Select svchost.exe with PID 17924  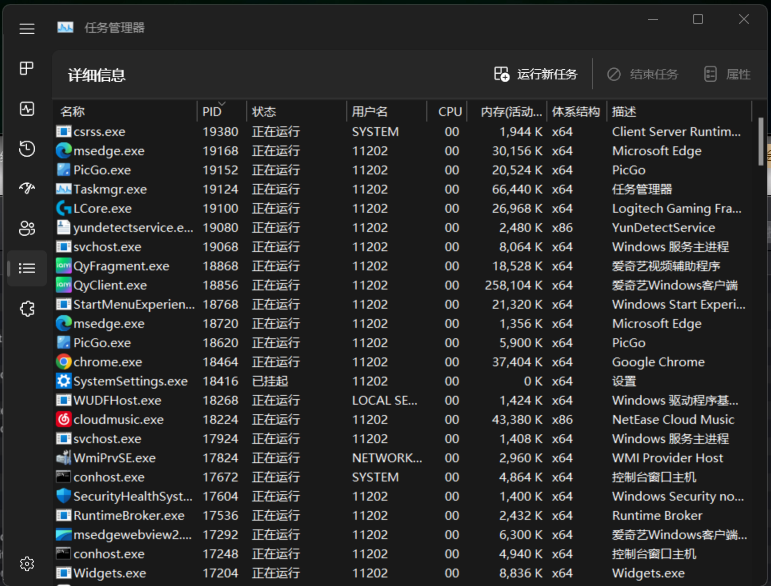coord(403,439)
